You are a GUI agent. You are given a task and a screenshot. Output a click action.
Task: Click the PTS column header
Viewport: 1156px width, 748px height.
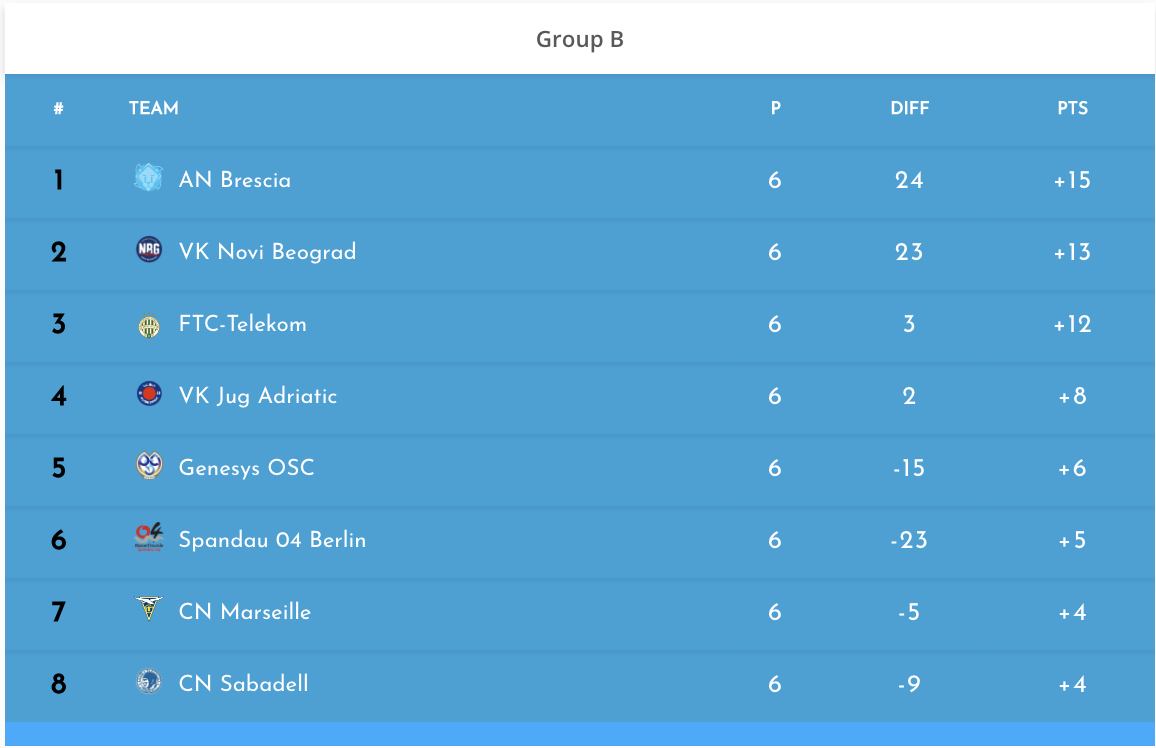tap(1072, 108)
